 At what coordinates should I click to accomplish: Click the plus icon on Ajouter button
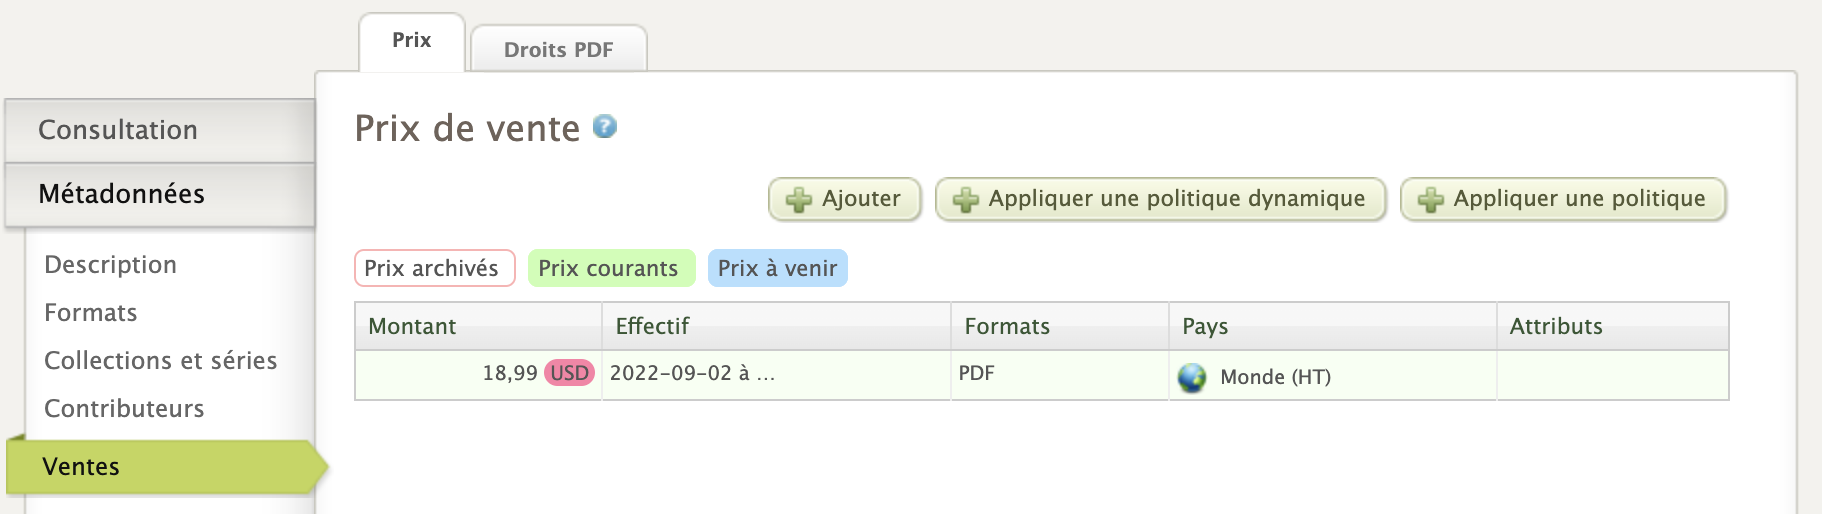pyautogui.click(x=799, y=200)
